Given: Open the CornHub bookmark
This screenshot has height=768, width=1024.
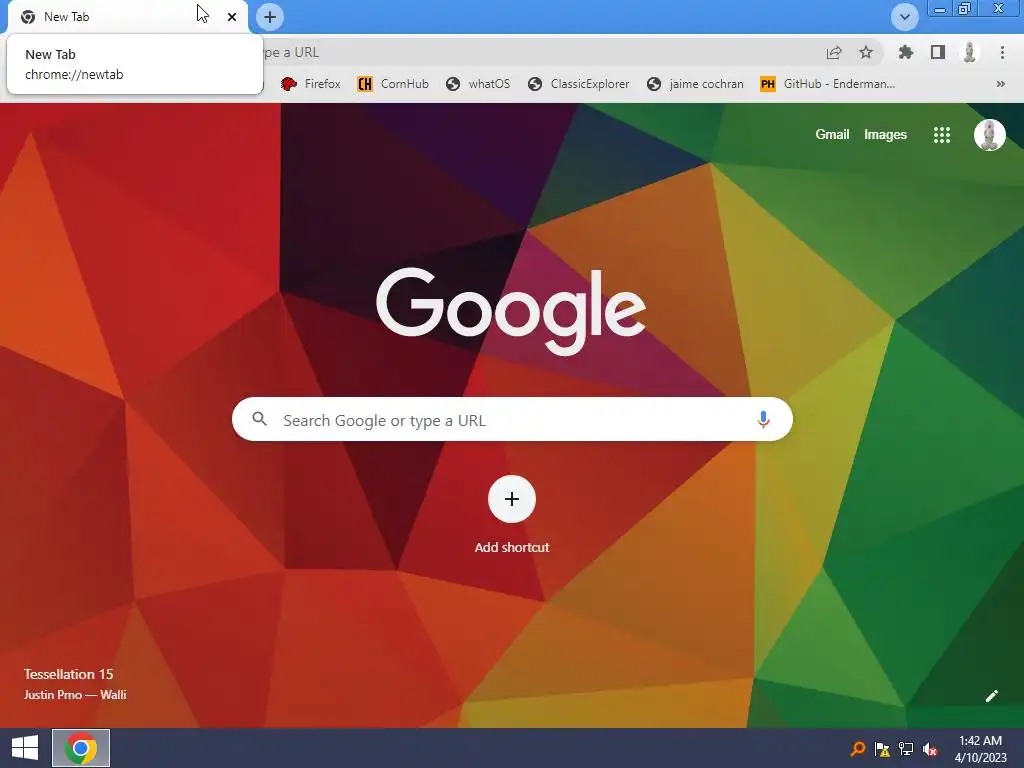Looking at the screenshot, I should pos(393,84).
